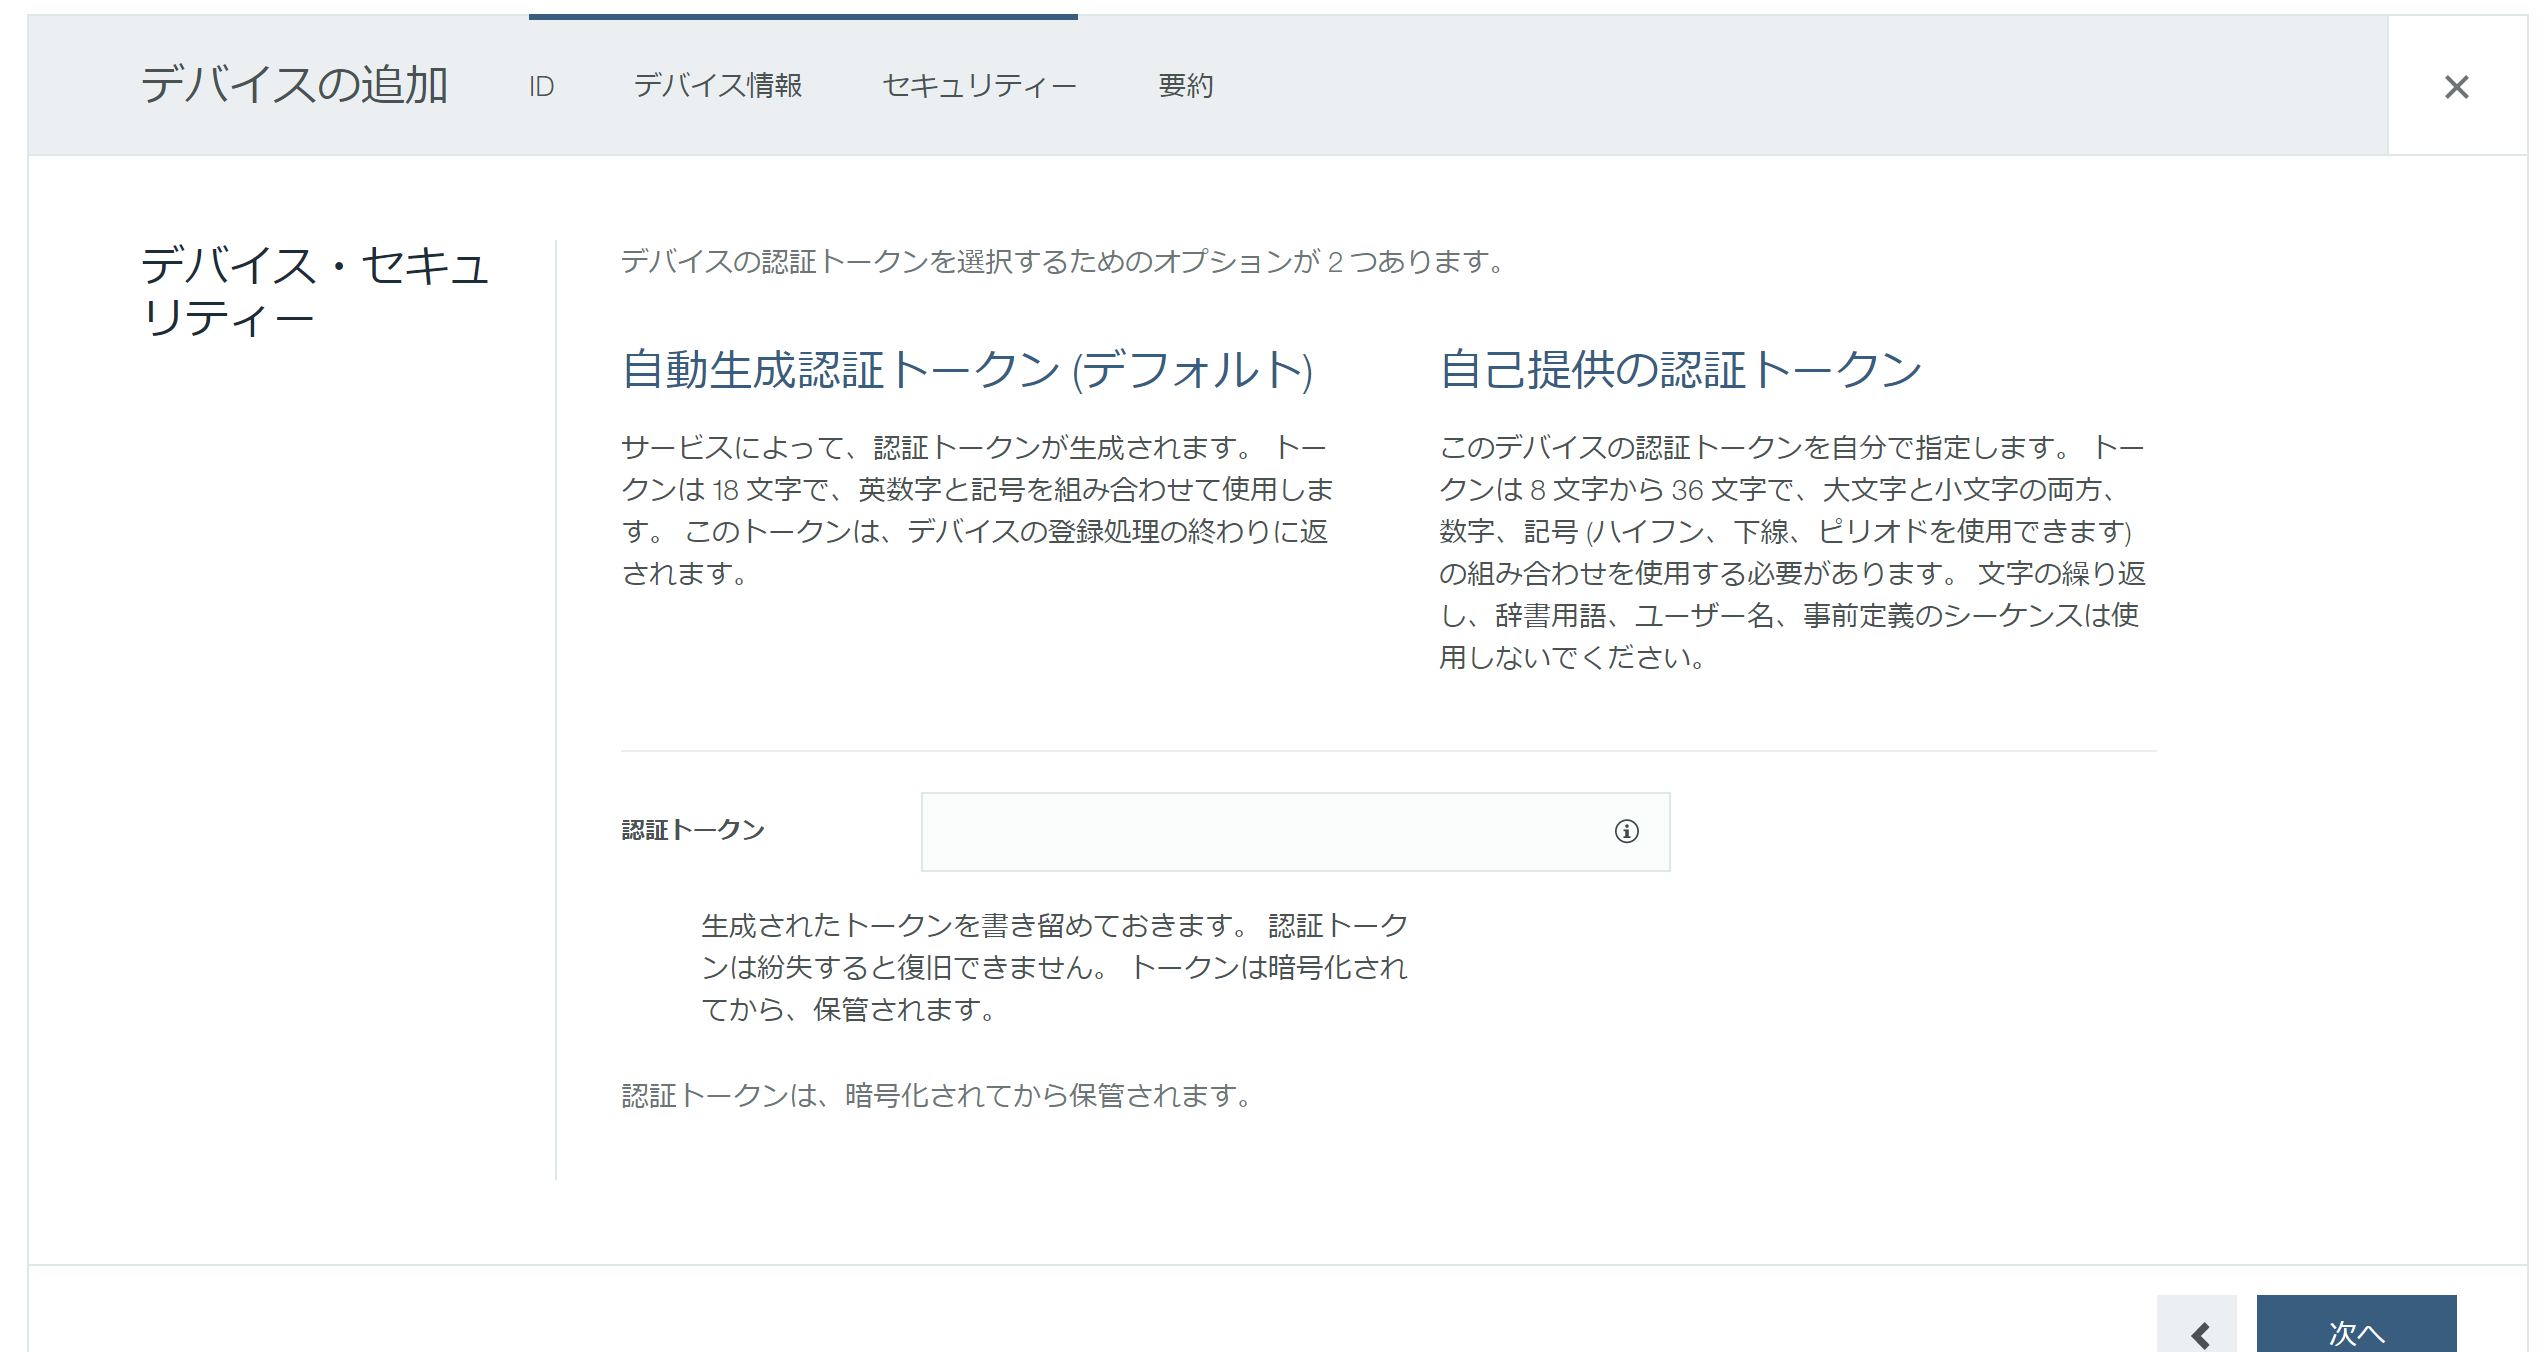Click the 自己提供の認証トークン heading
Screen dimensions: 2546x1352
coord(1680,370)
